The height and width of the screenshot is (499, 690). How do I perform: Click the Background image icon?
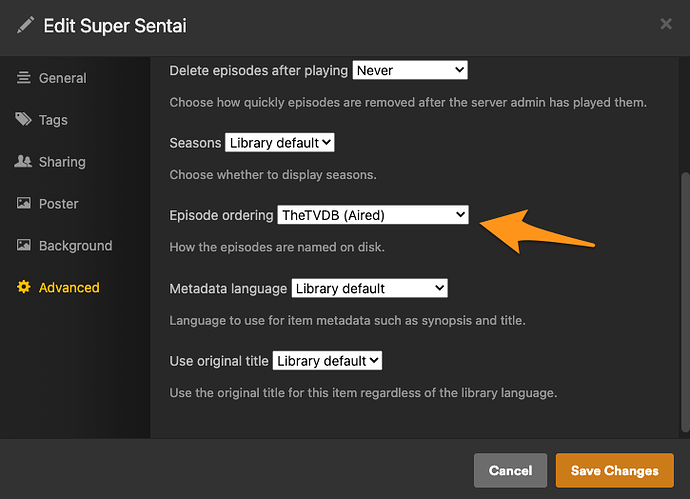click(x=24, y=245)
